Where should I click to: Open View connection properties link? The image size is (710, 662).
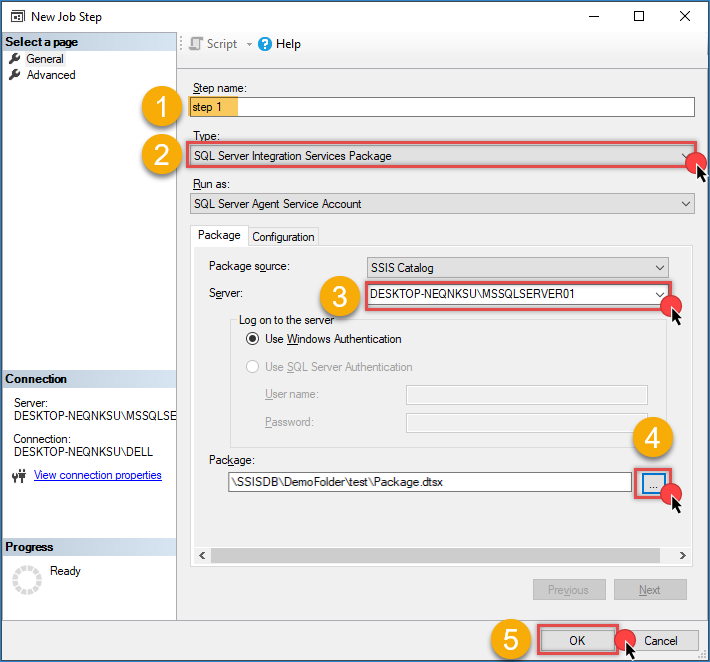[x=97, y=476]
